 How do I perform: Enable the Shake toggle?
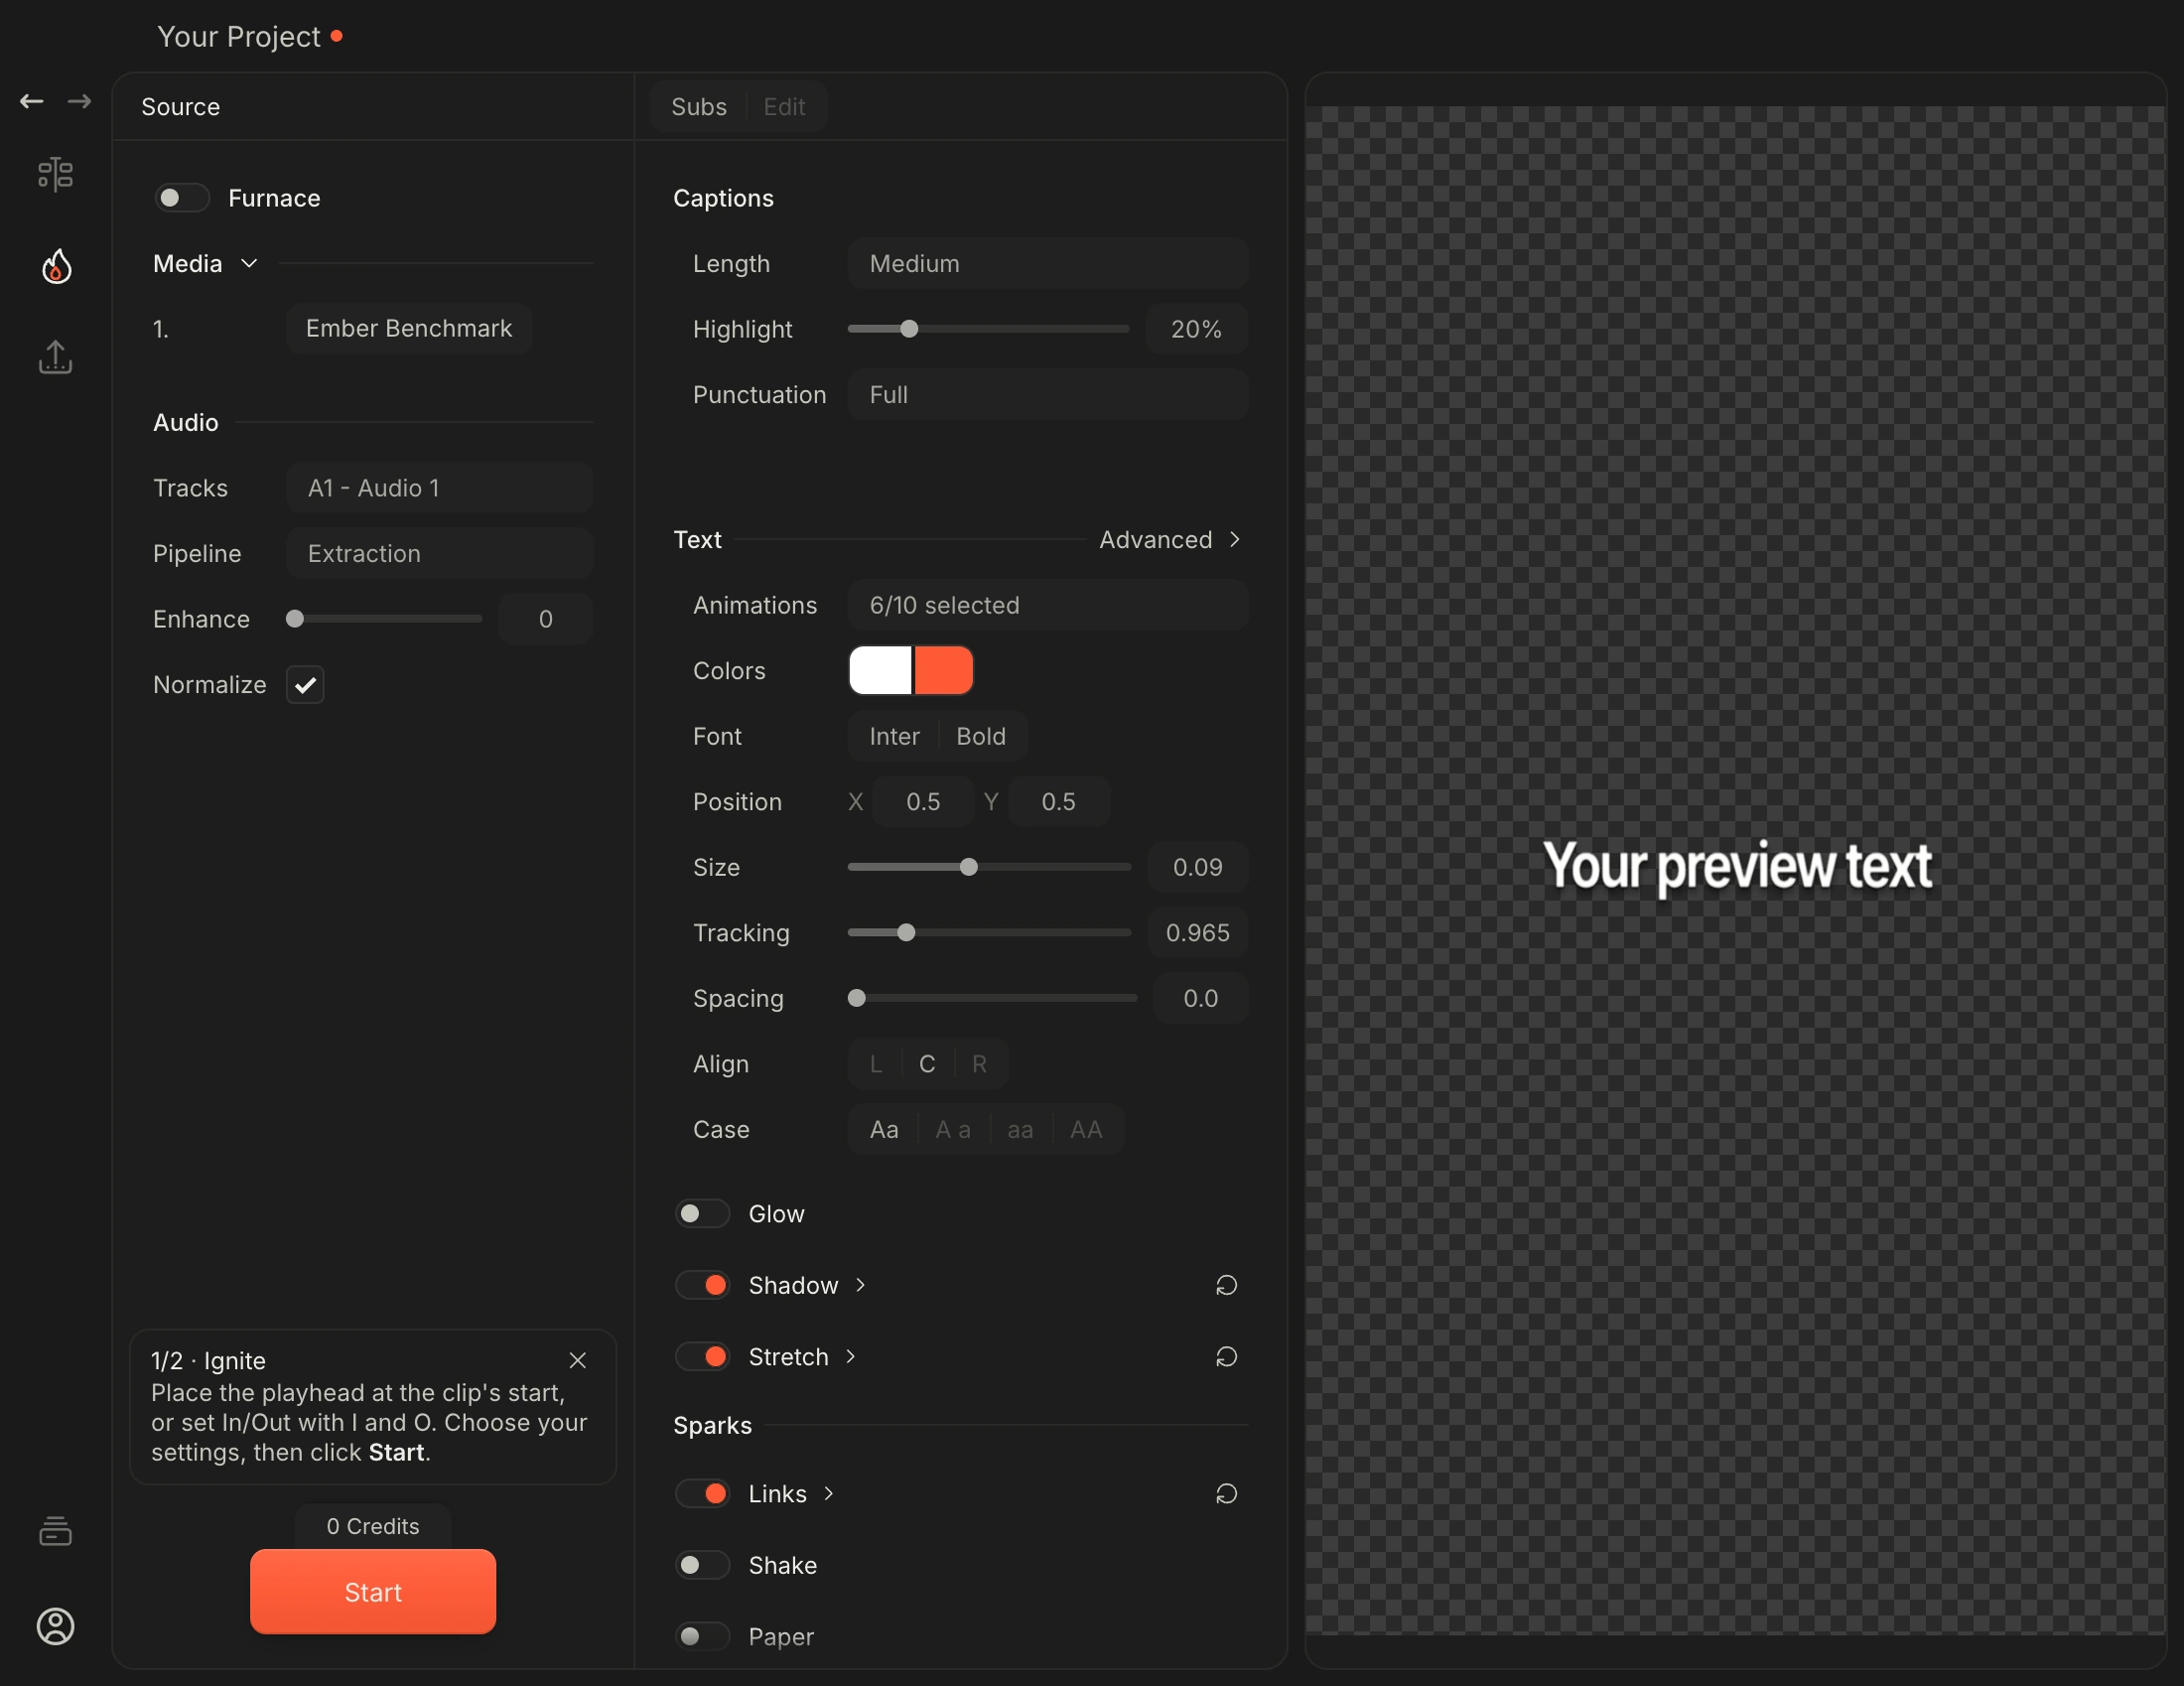[x=702, y=1565]
